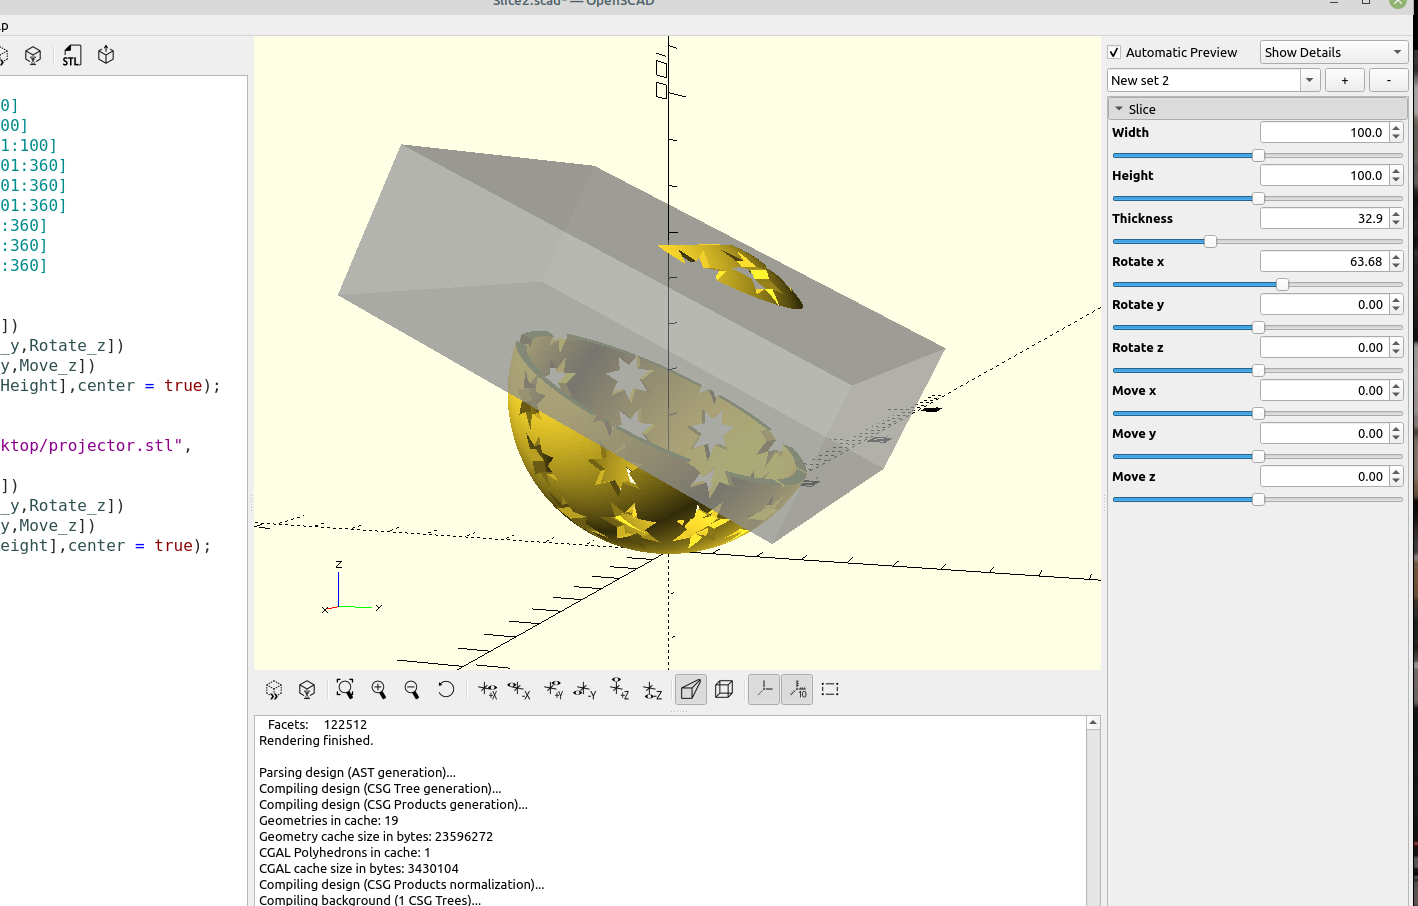The width and height of the screenshot is (1418, 906).
Task: Select the orthogonal projection mode
Action: [x=724, y=689]
